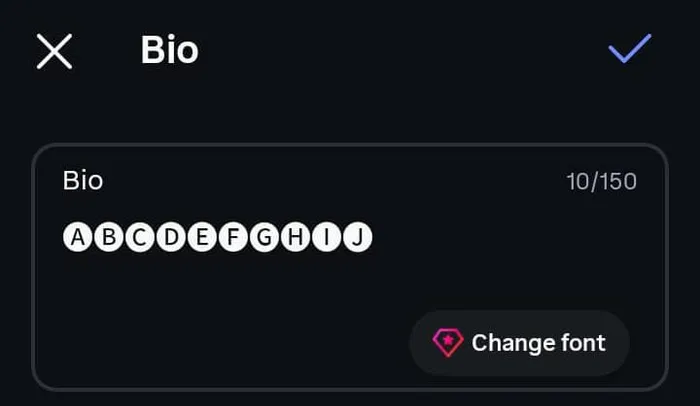This screenshot has height=406, width=700.
Task: Place cursor on the circled letter B
Action: click(x=109, y=237)
